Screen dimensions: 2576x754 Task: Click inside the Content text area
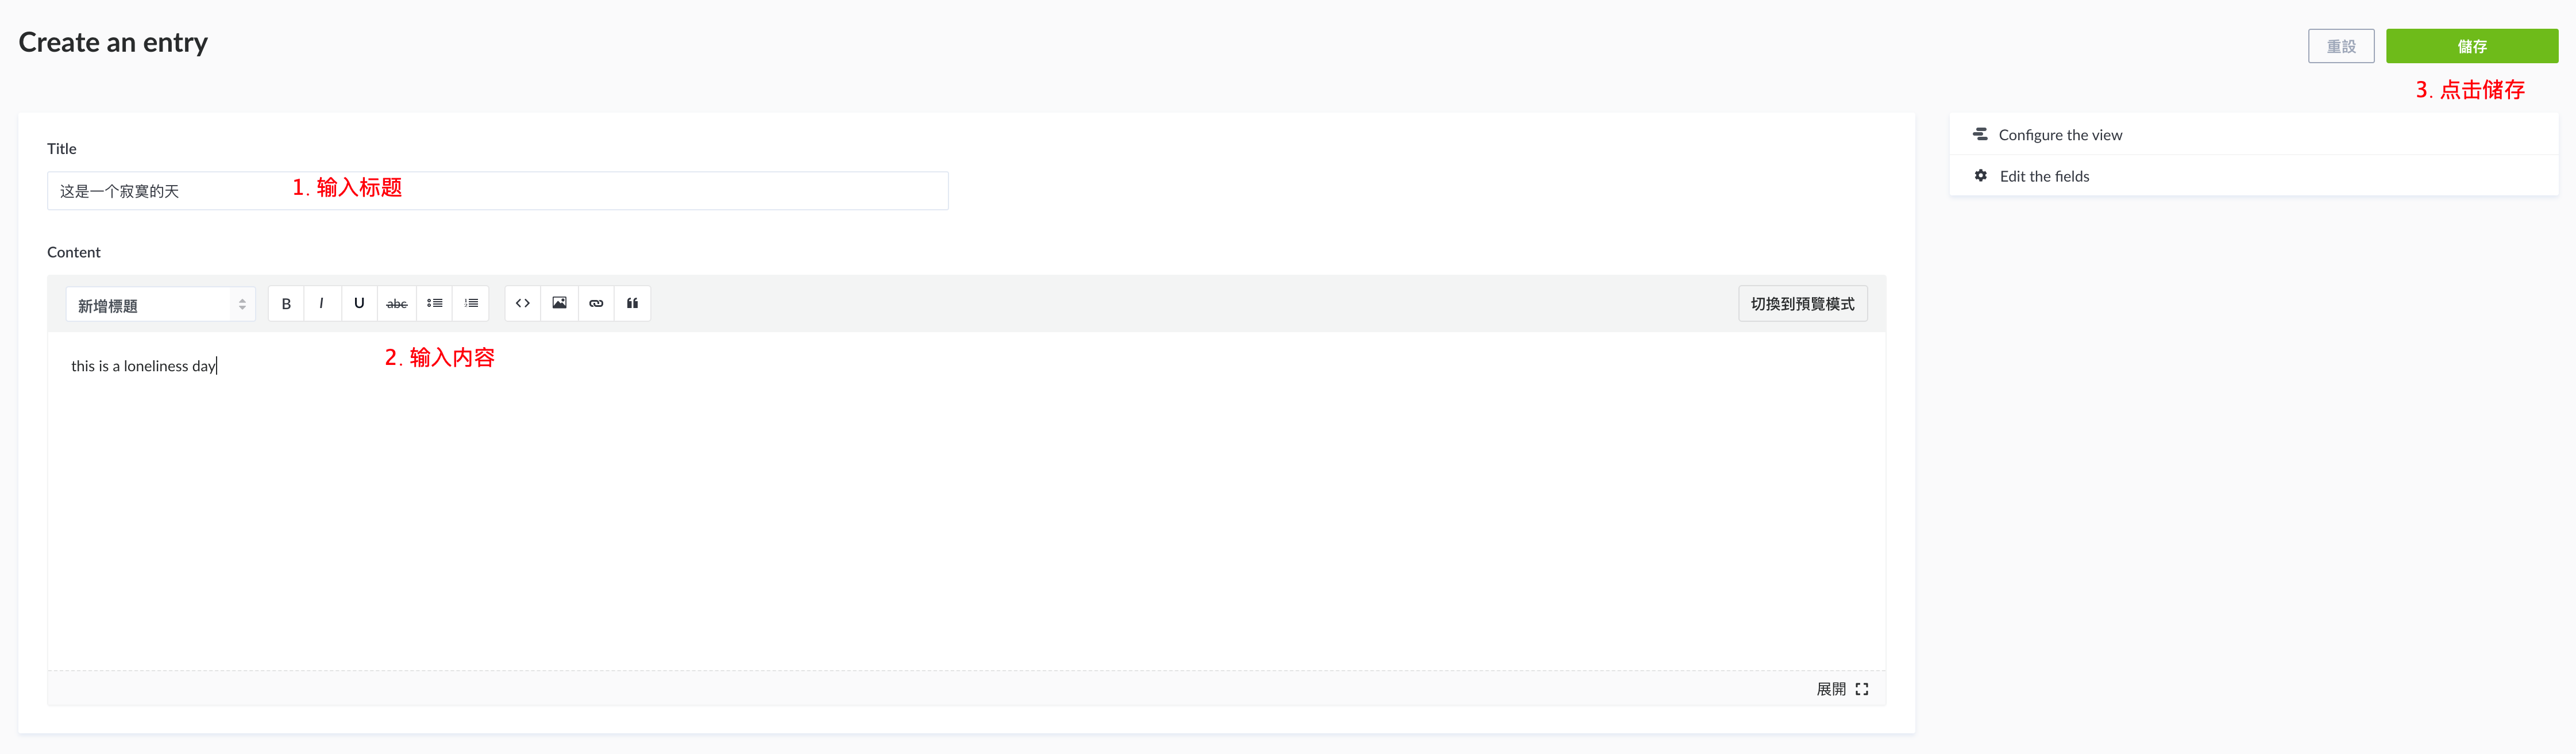tap(966, 500)
